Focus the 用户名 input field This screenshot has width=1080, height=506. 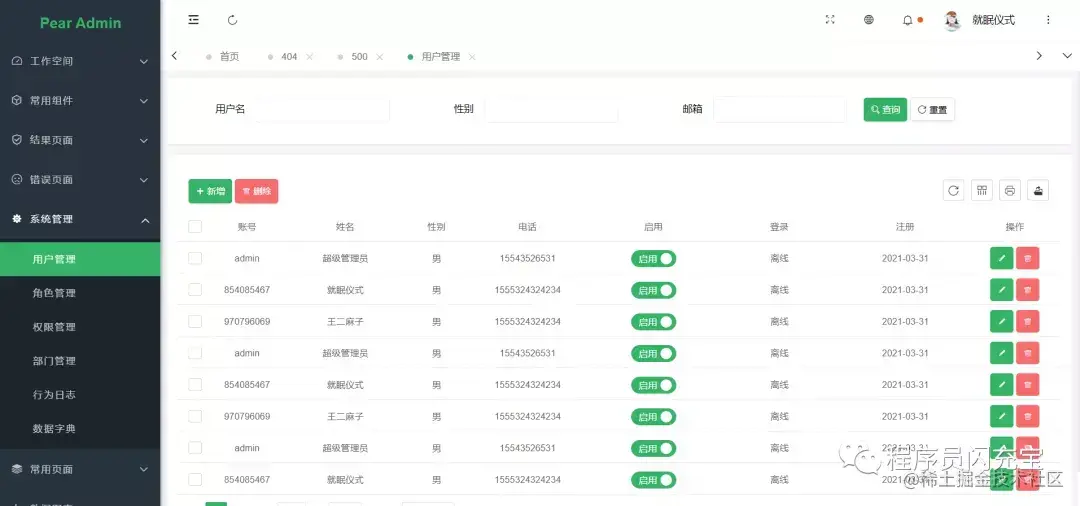322,109
